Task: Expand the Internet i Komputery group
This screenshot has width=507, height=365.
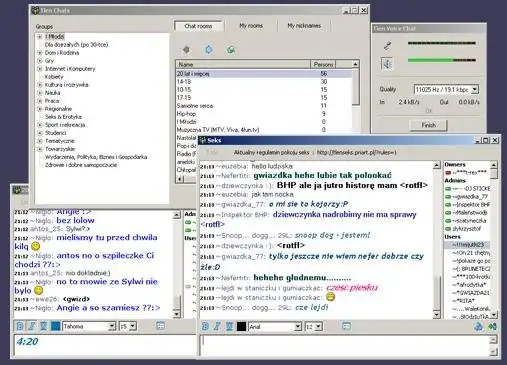Action: (40, 69)
